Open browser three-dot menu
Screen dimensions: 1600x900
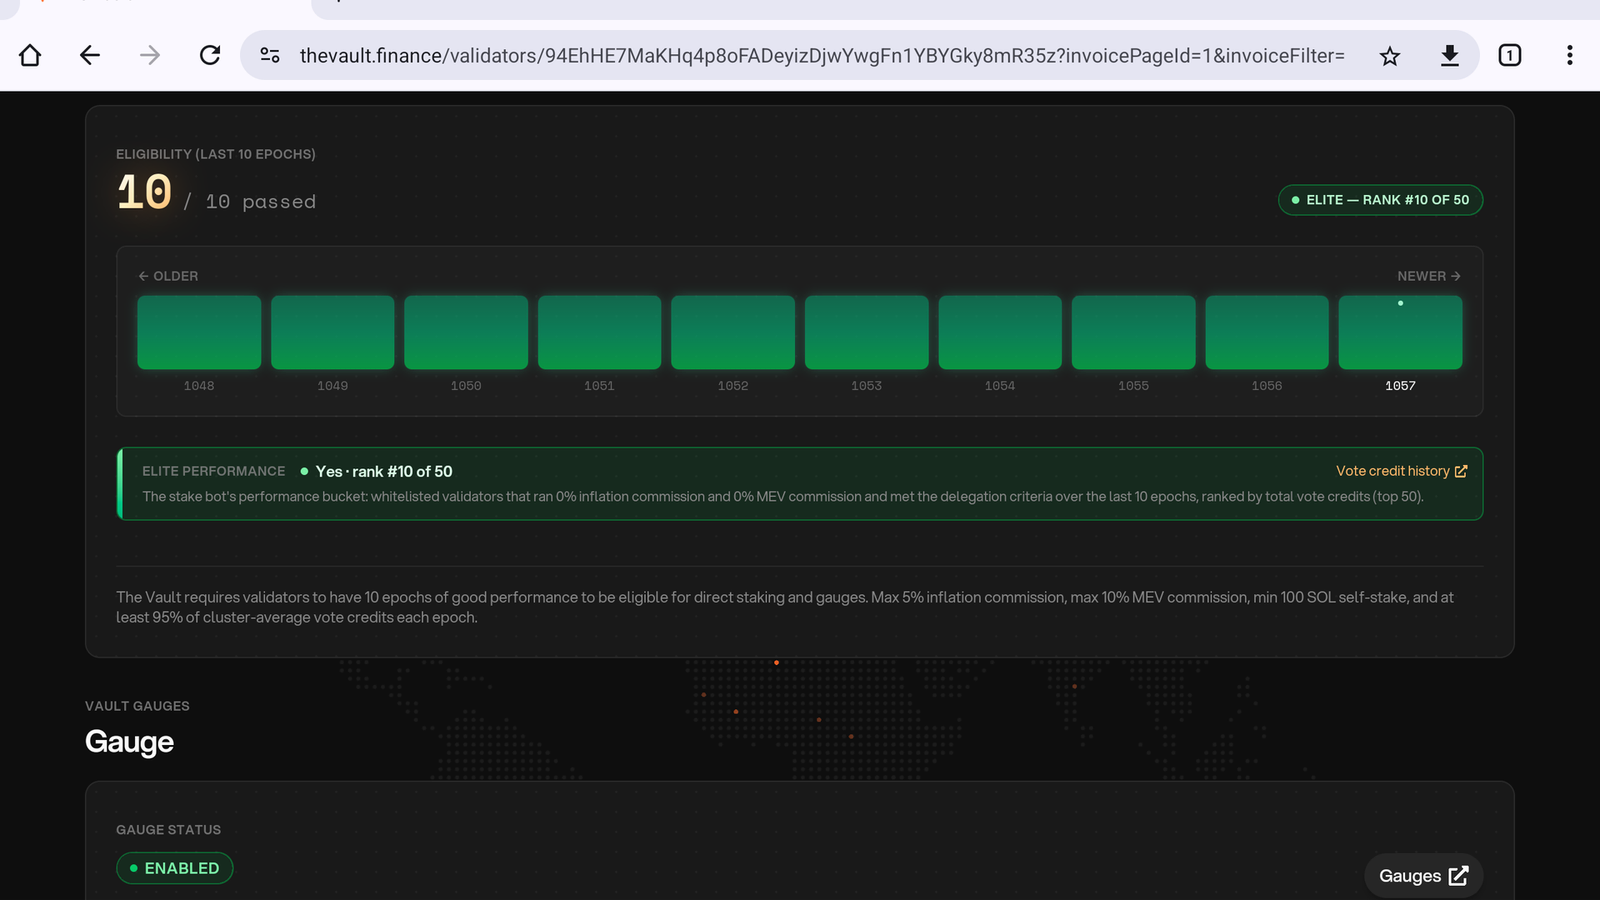tap(1570, 55)
